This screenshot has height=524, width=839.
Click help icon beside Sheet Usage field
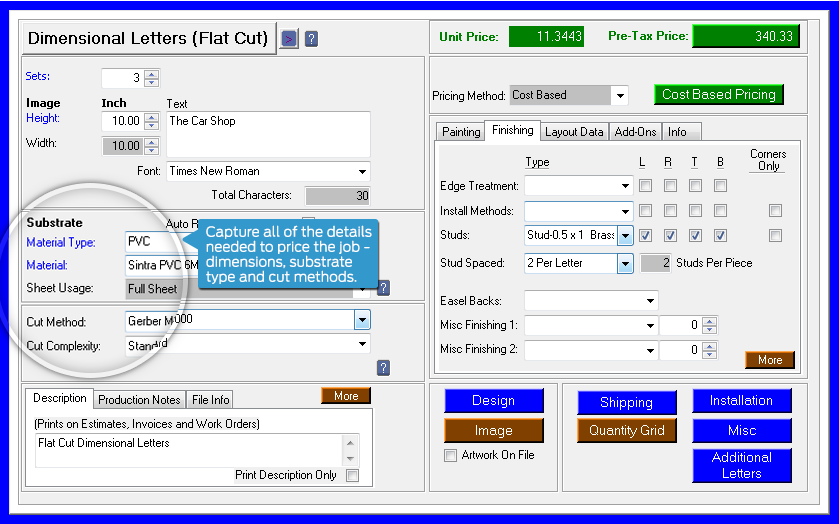[383, 288]
